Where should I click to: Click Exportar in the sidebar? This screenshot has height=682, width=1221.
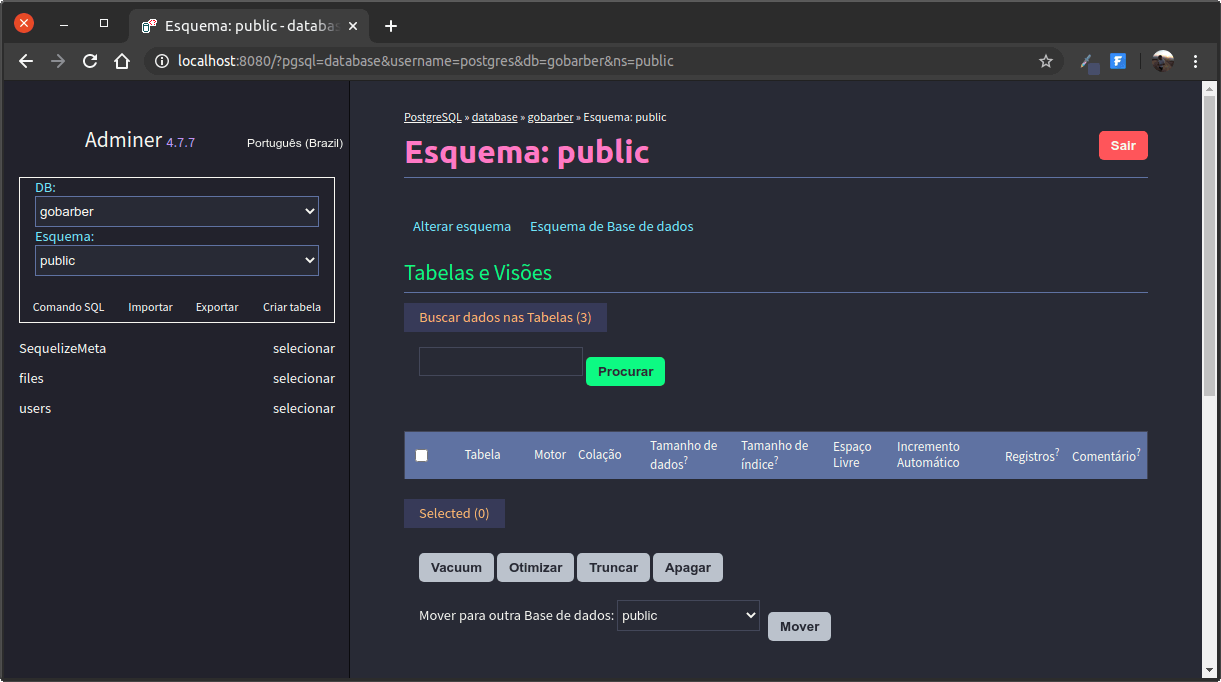216,307
